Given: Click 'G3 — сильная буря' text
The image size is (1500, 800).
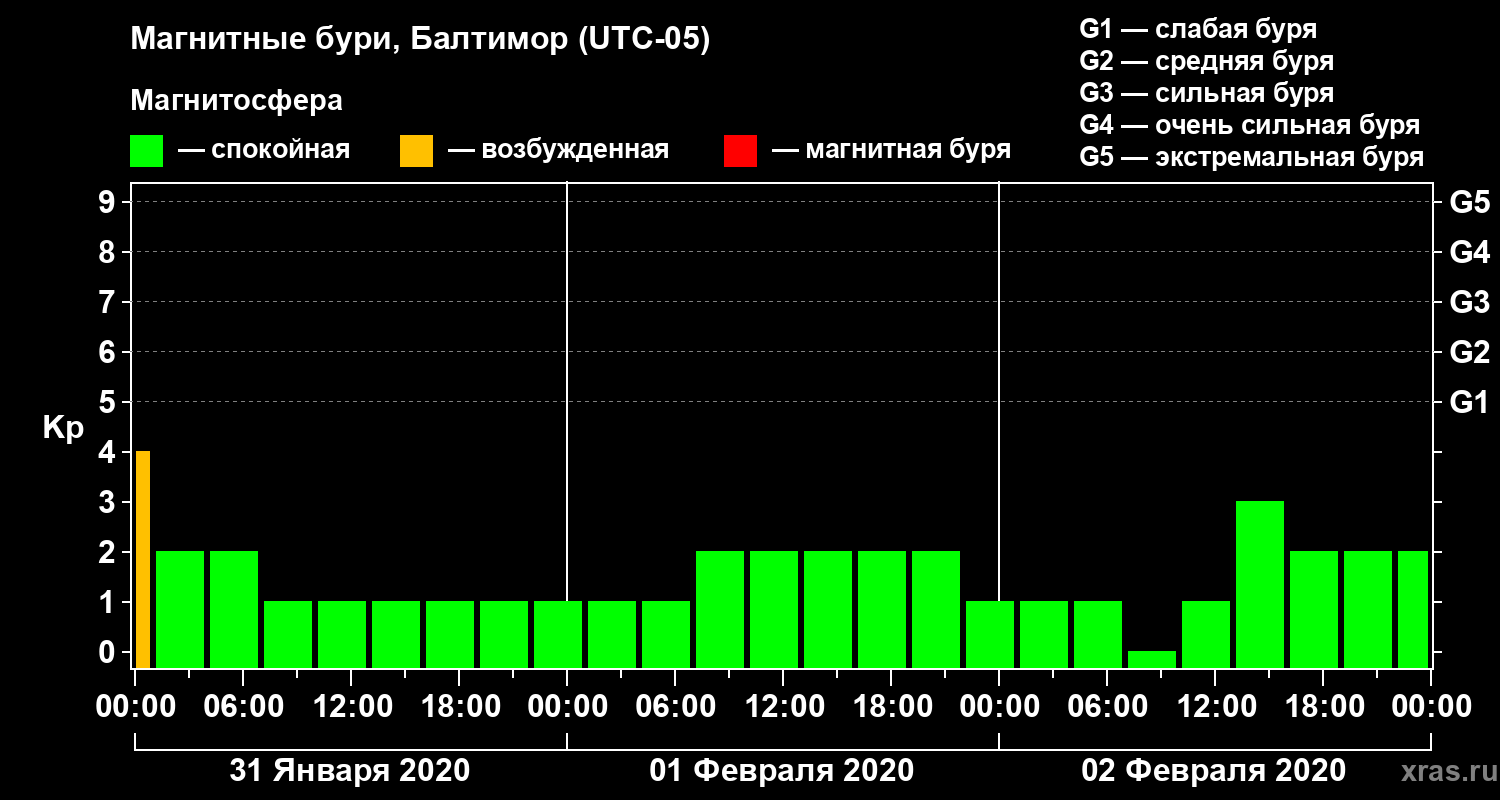Looking at the screenshot, I should pos(1206,93).
